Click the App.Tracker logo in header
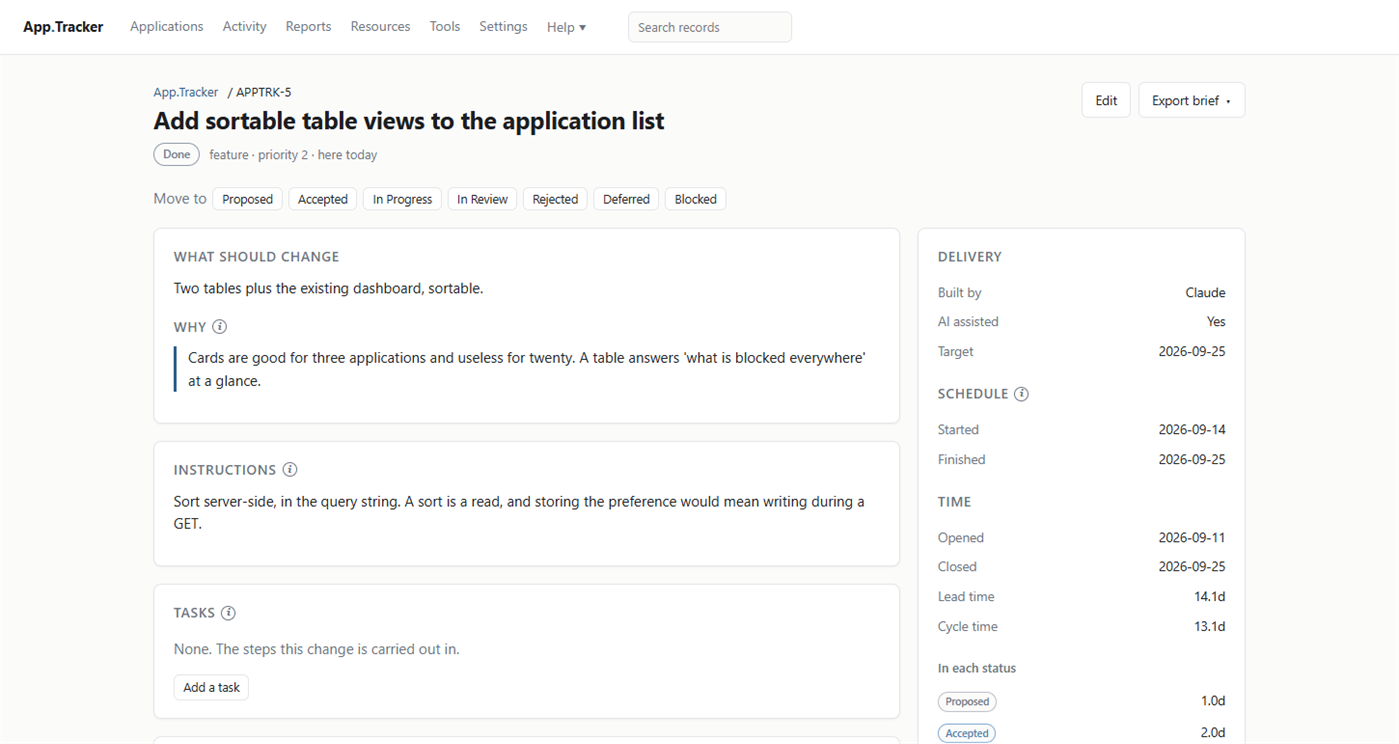This screenshot has height=744, width=1399. coord(63,27)
